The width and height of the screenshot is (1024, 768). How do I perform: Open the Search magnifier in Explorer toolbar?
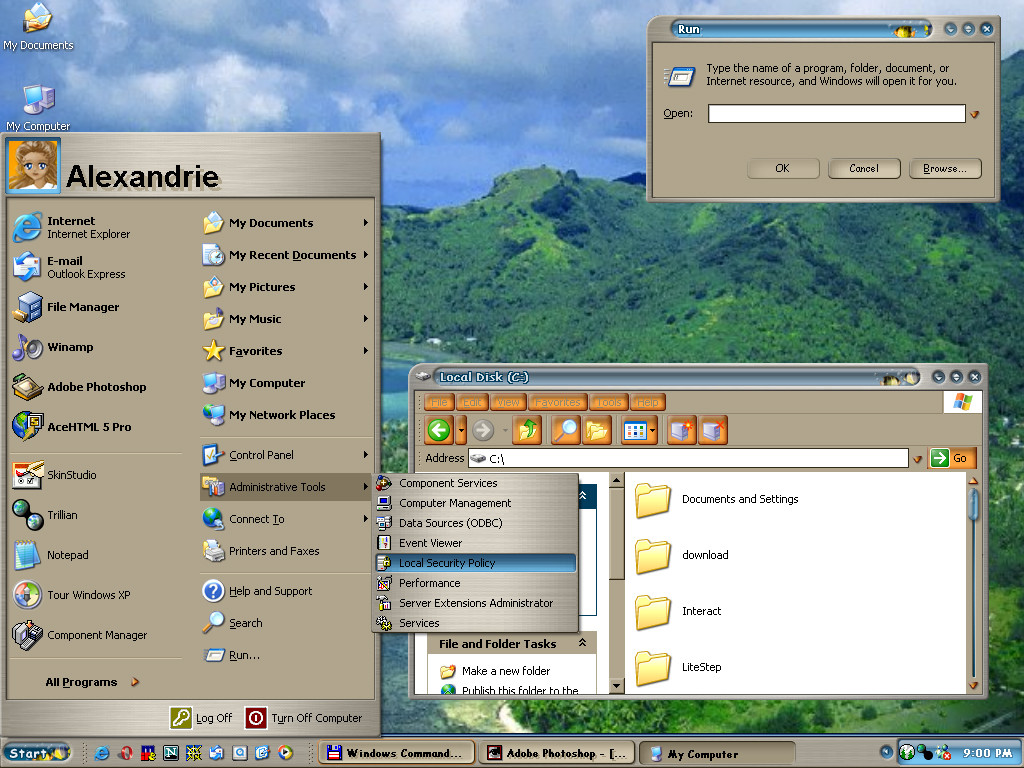tap(566, 430)
